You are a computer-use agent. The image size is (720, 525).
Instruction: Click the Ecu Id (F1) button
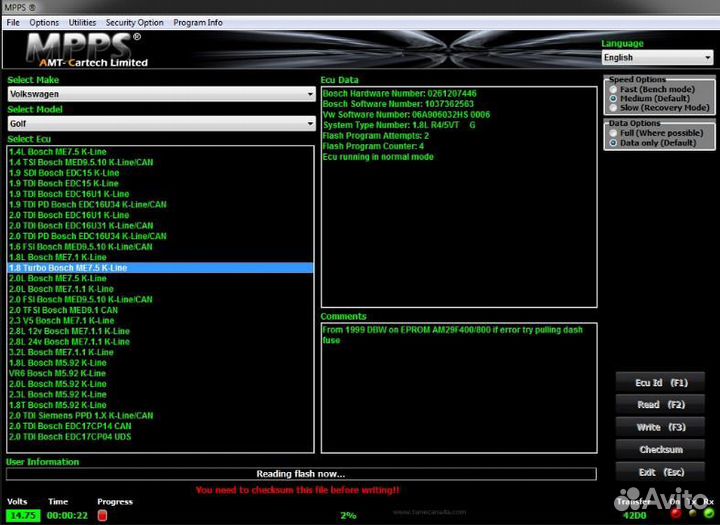coord(660,383)
